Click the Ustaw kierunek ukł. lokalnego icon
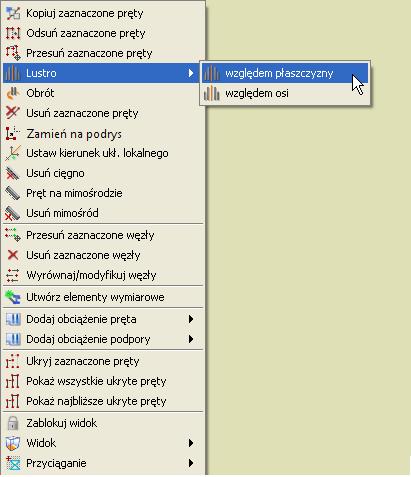 [x=13, y=153]
